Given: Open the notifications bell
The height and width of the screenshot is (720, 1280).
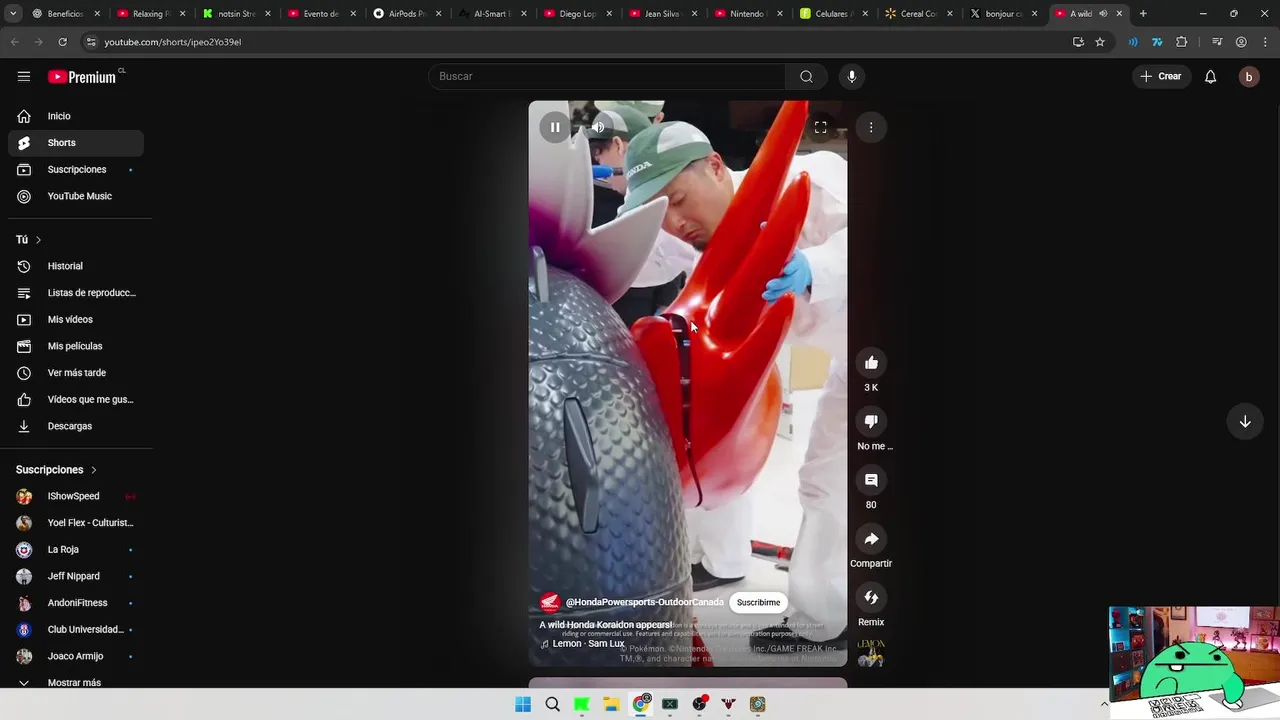Looking at the screenshot, I should pyautogui.click(x=1210, y=76).
